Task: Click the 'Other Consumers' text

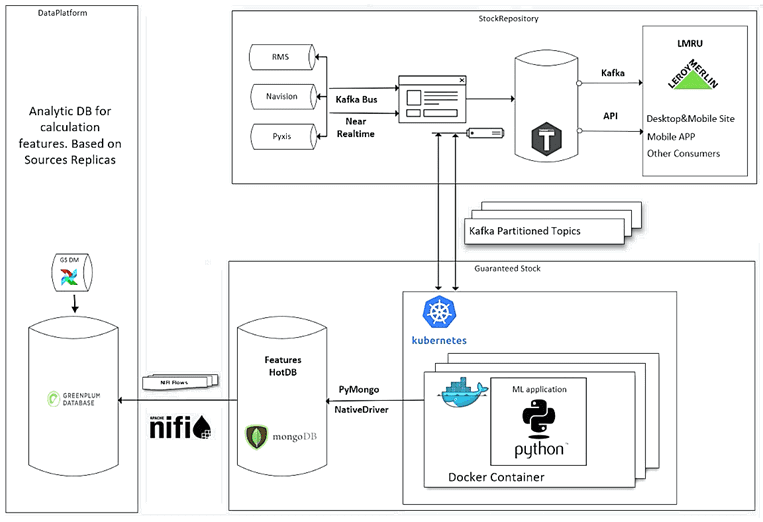Action: coord(683,153)
